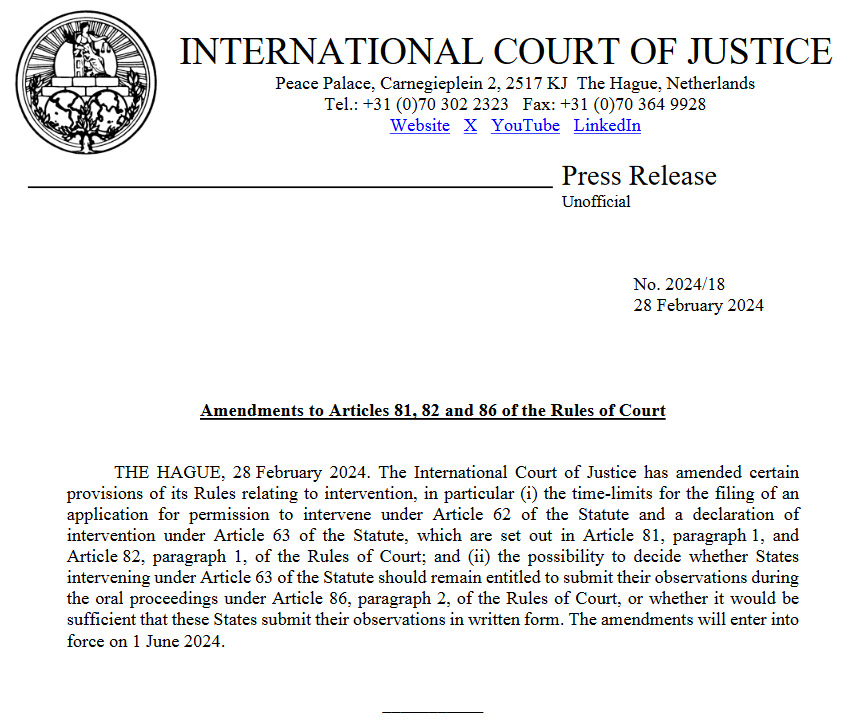
Task: Click the Peace Palace address line
Action: click(x=515, y=83)
